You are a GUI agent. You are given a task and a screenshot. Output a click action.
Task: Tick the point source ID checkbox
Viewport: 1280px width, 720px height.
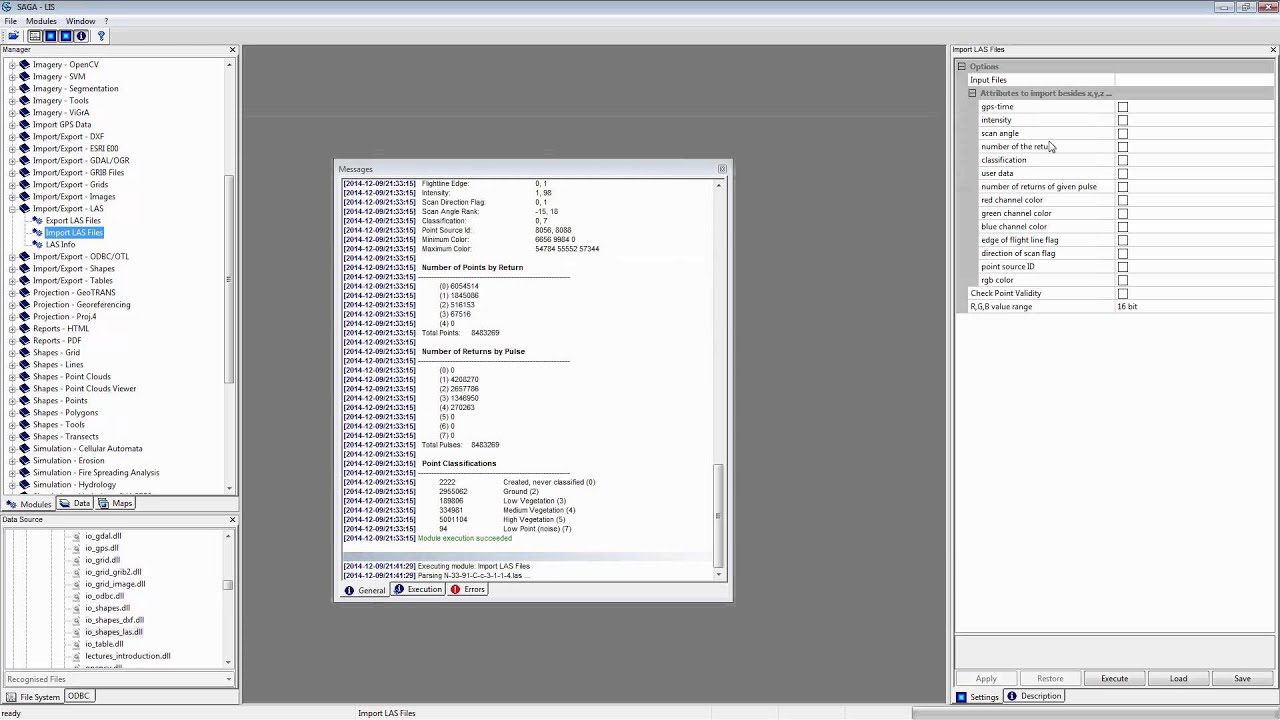pyautogui.click(x=1122, y=267)
